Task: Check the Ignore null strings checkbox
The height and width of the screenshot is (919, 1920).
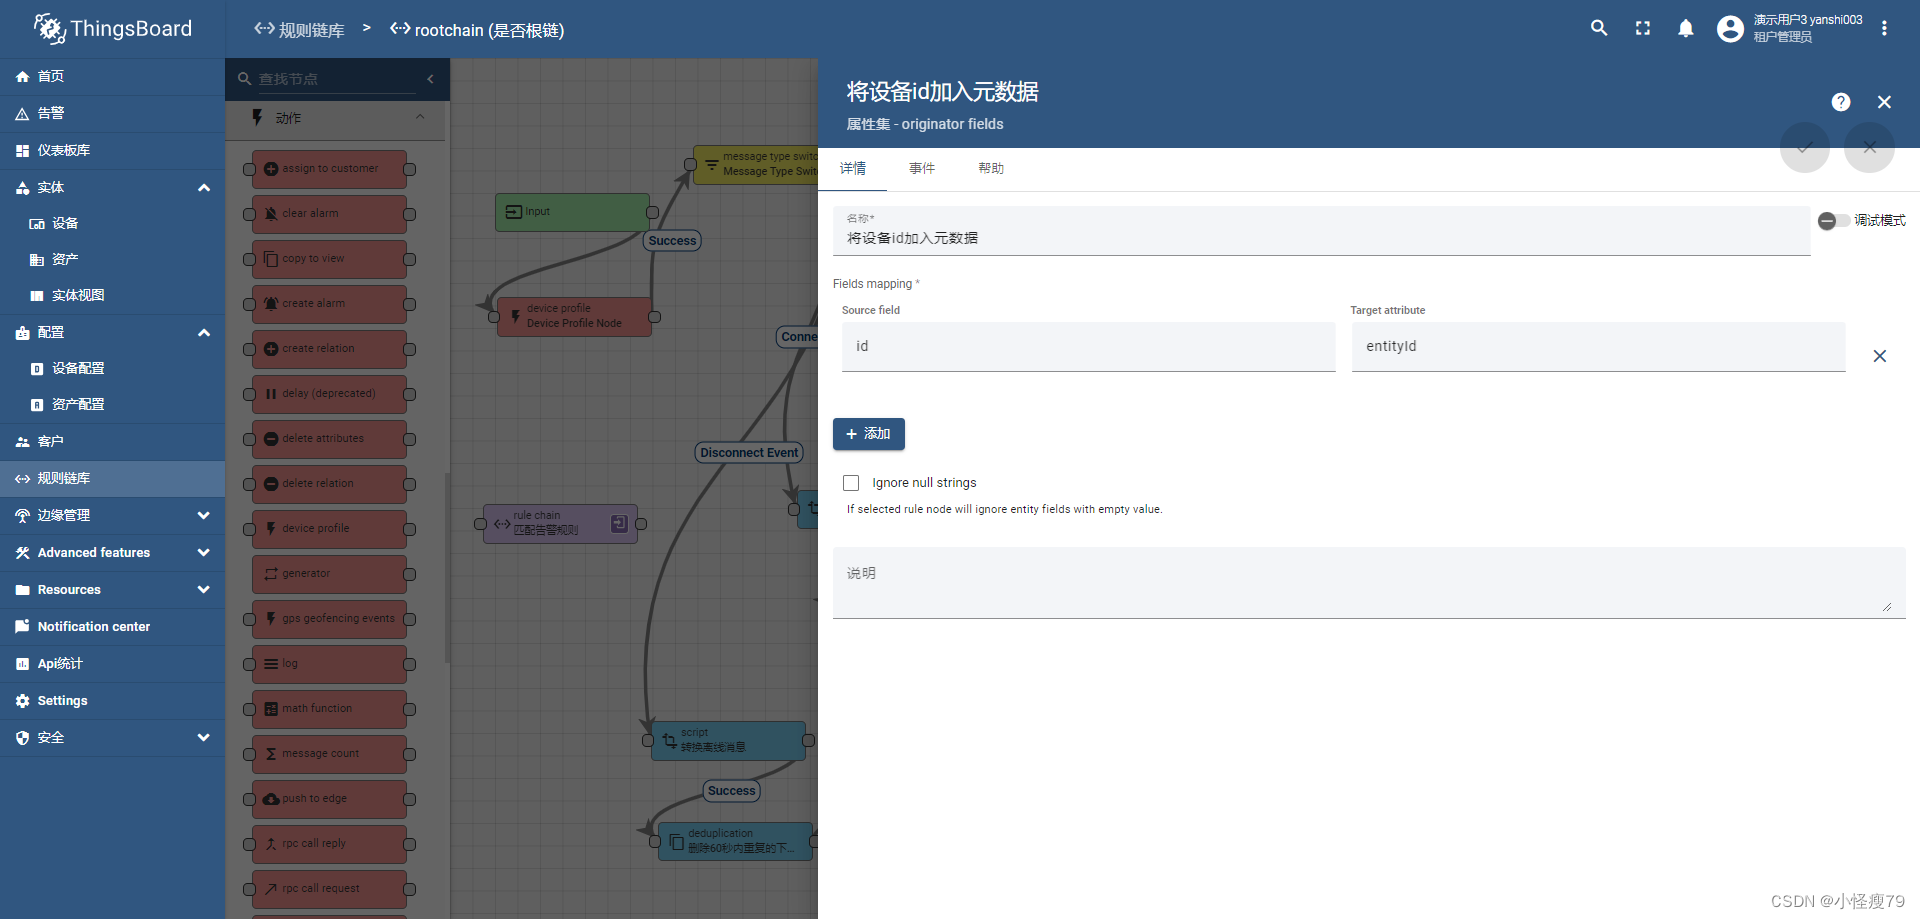Action: click(851, 482)
